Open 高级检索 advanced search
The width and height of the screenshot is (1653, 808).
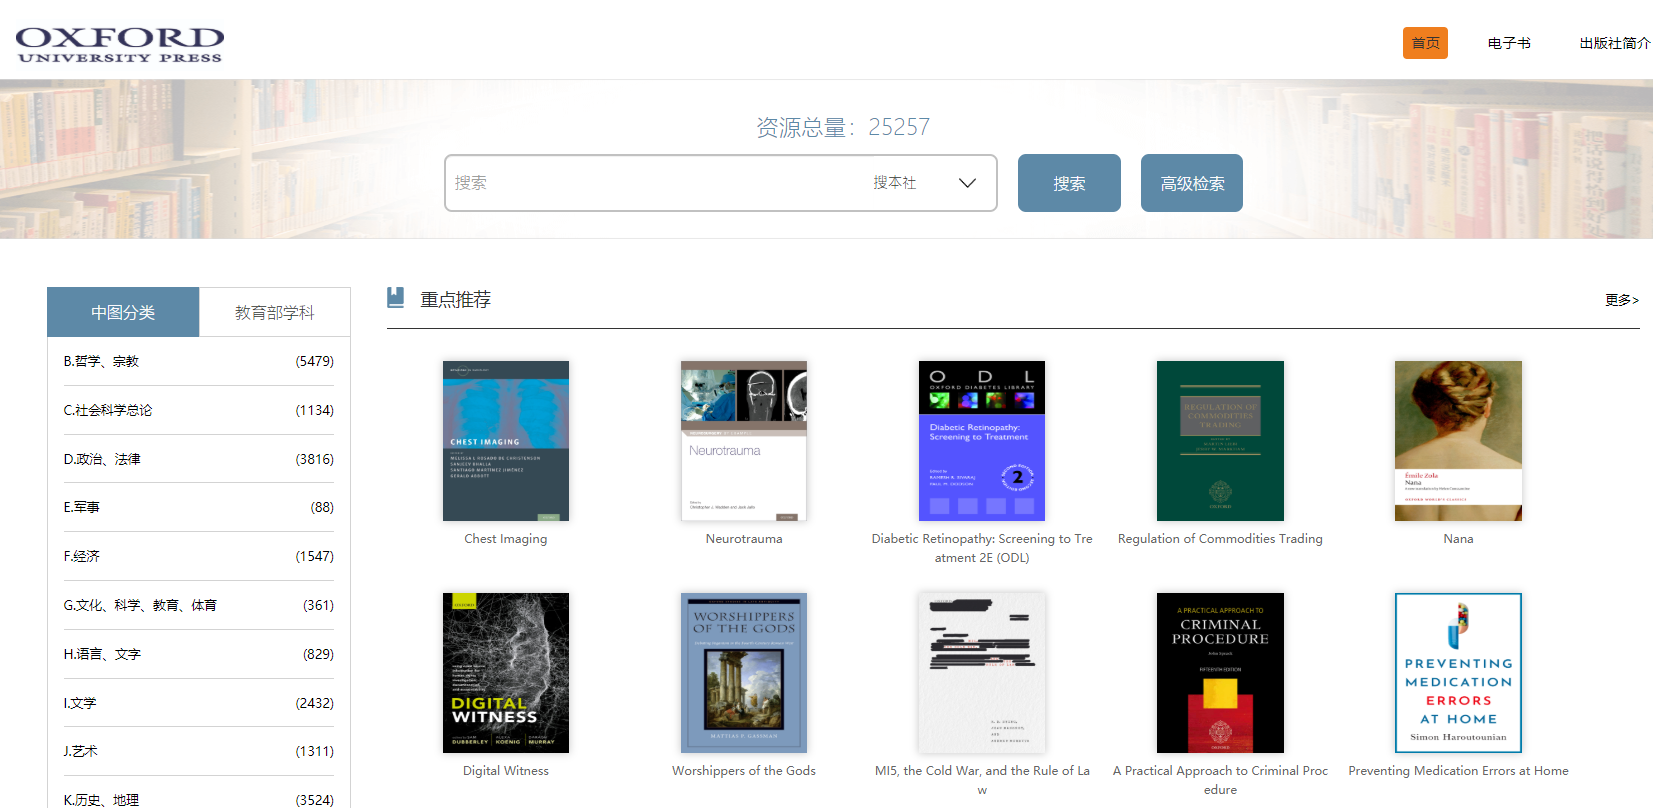(x=1192, y=183)
